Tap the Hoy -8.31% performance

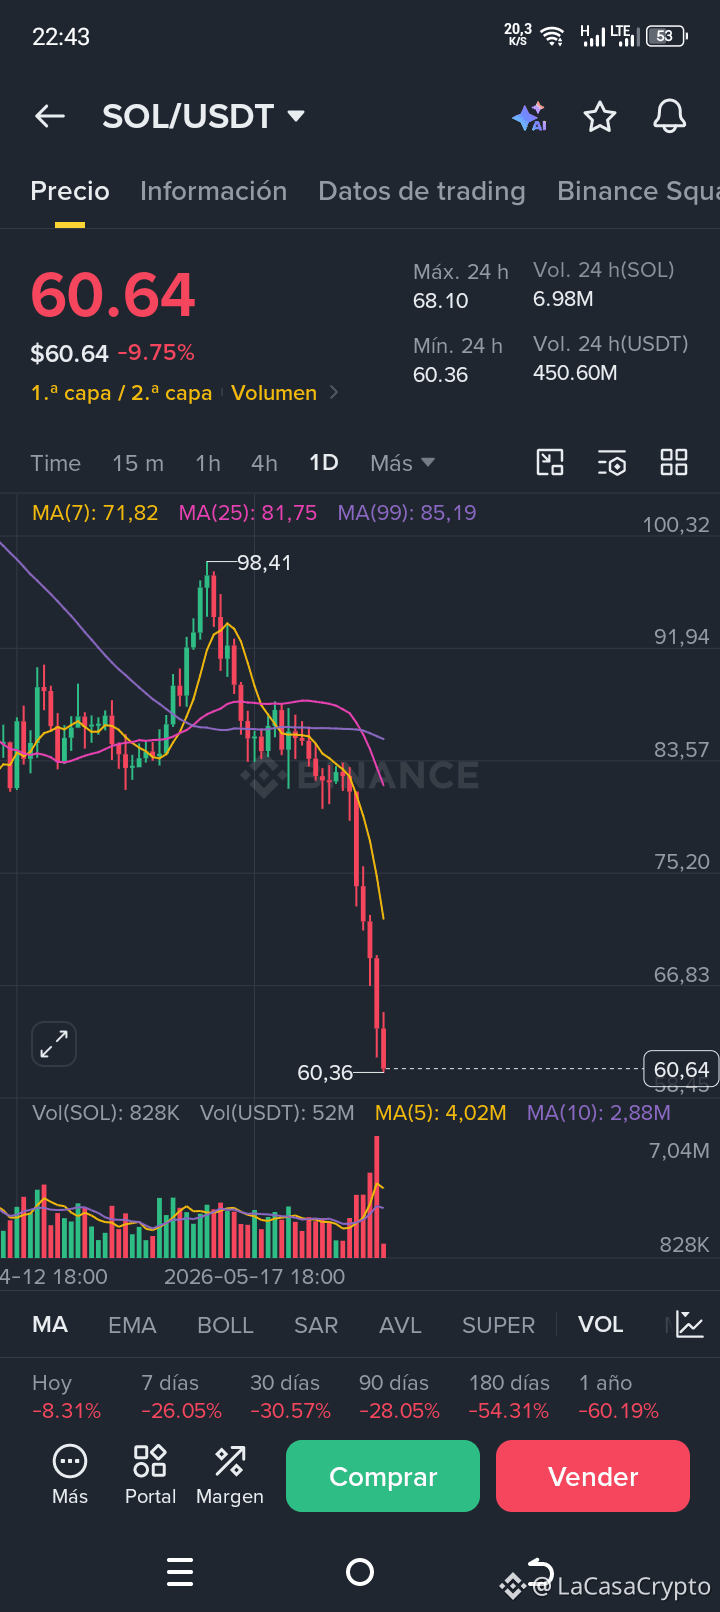(x=66, y=1397)
